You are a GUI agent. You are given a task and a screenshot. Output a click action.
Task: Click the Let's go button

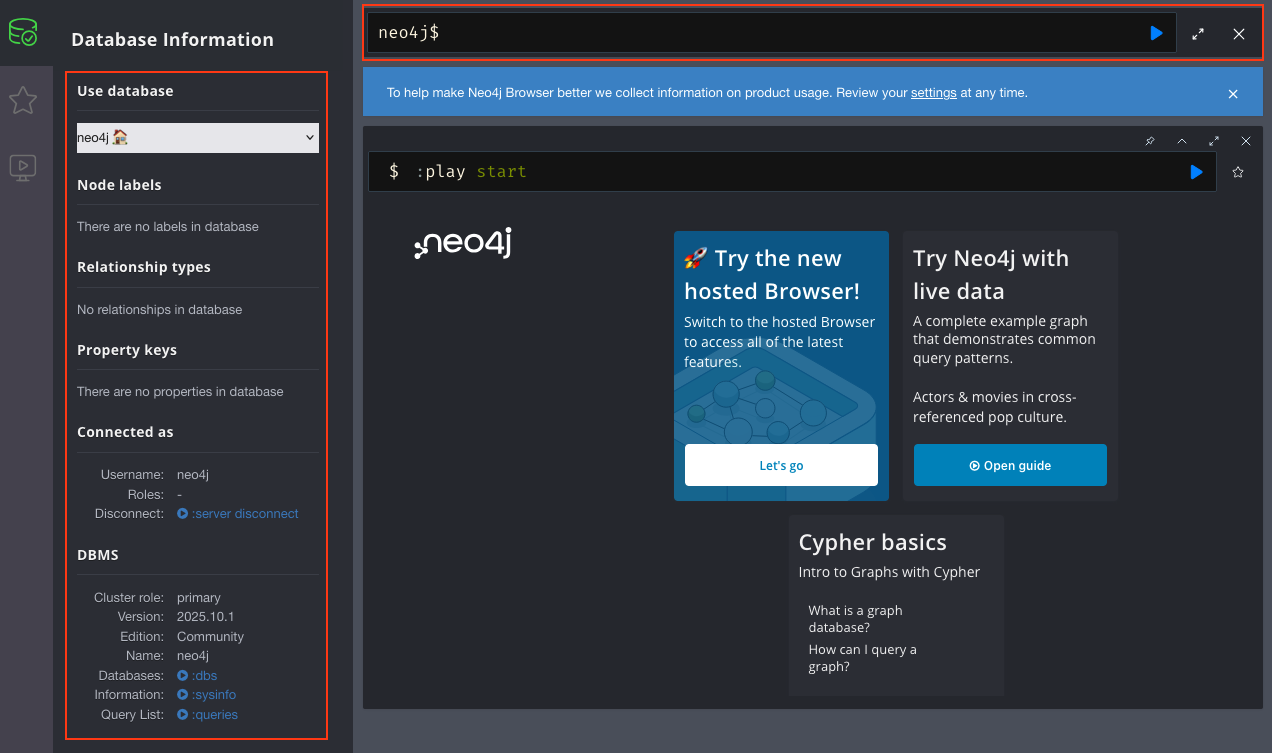point(781,465)
